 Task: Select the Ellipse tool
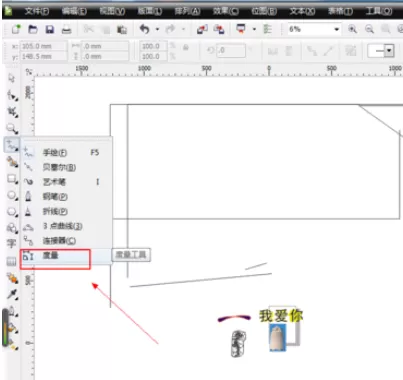pos(12,195)
